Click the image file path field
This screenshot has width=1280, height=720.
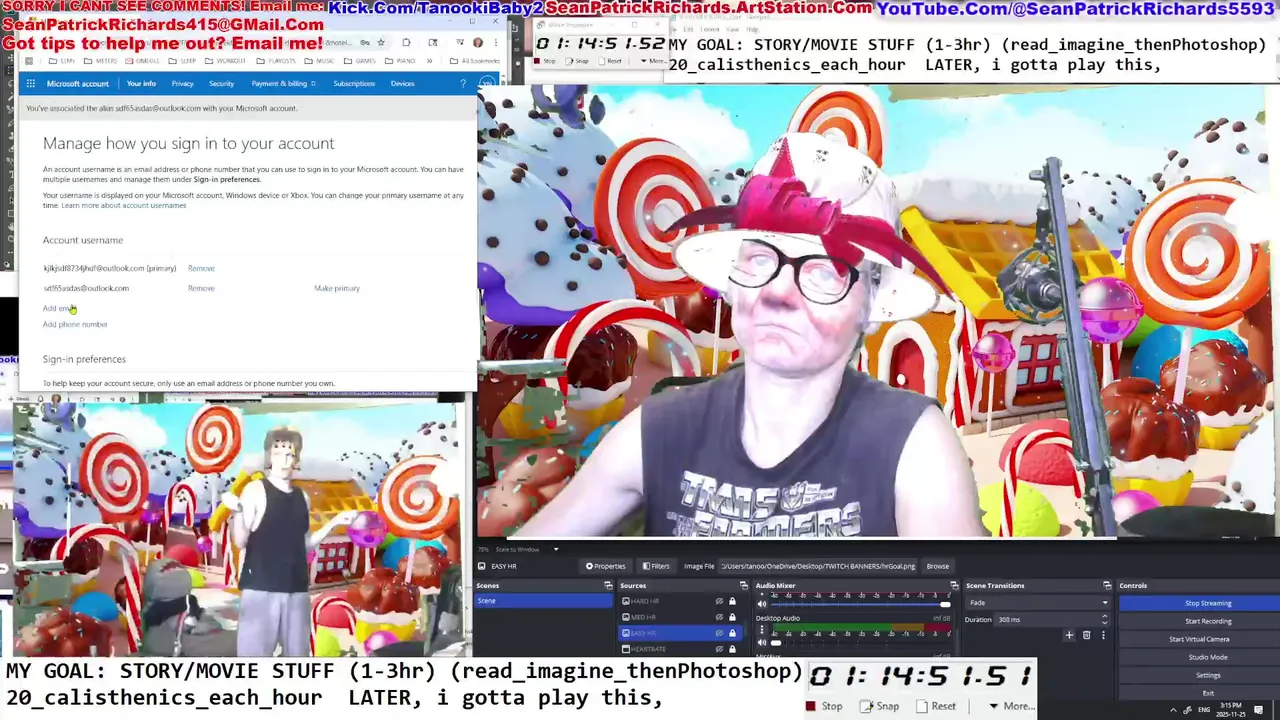point(818,566)
